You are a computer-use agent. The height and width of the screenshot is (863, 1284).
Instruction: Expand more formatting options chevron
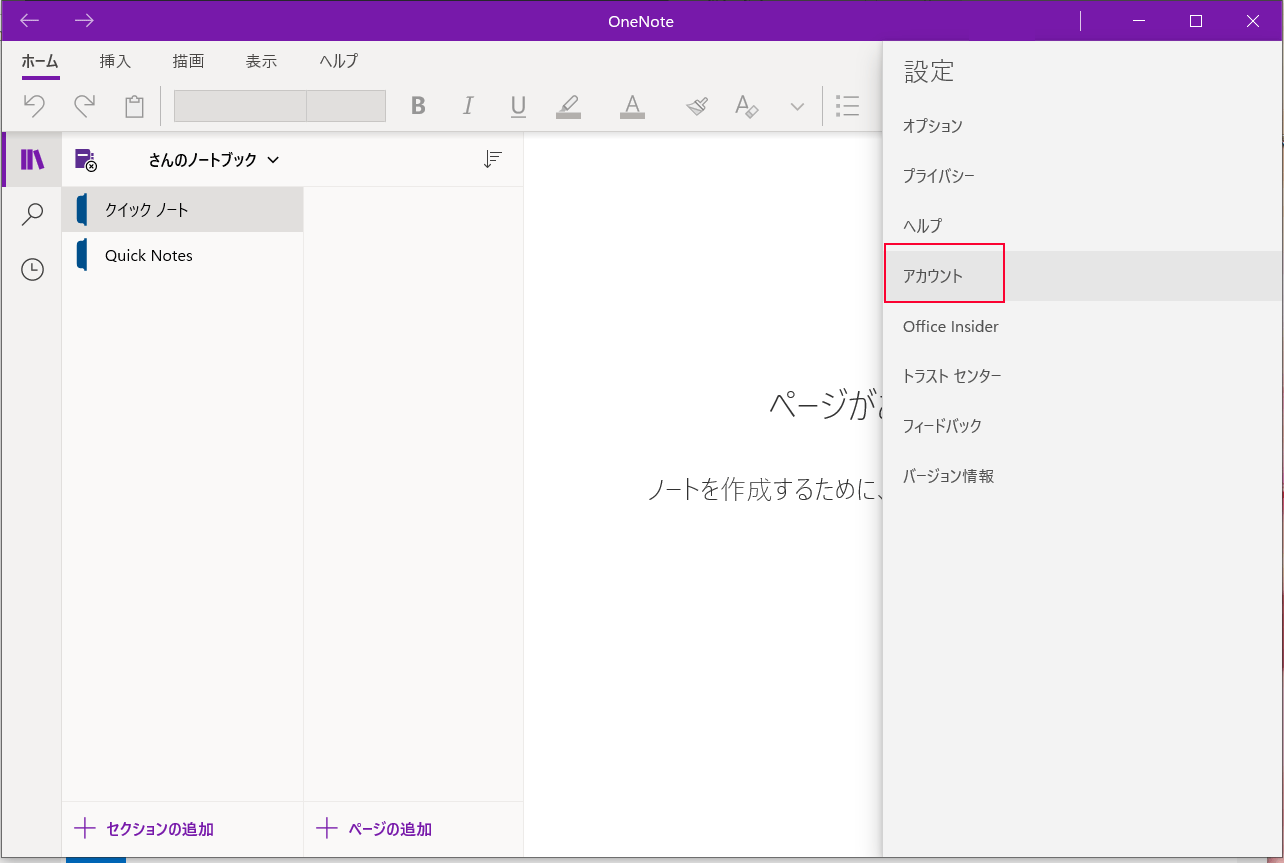(797, 107)
